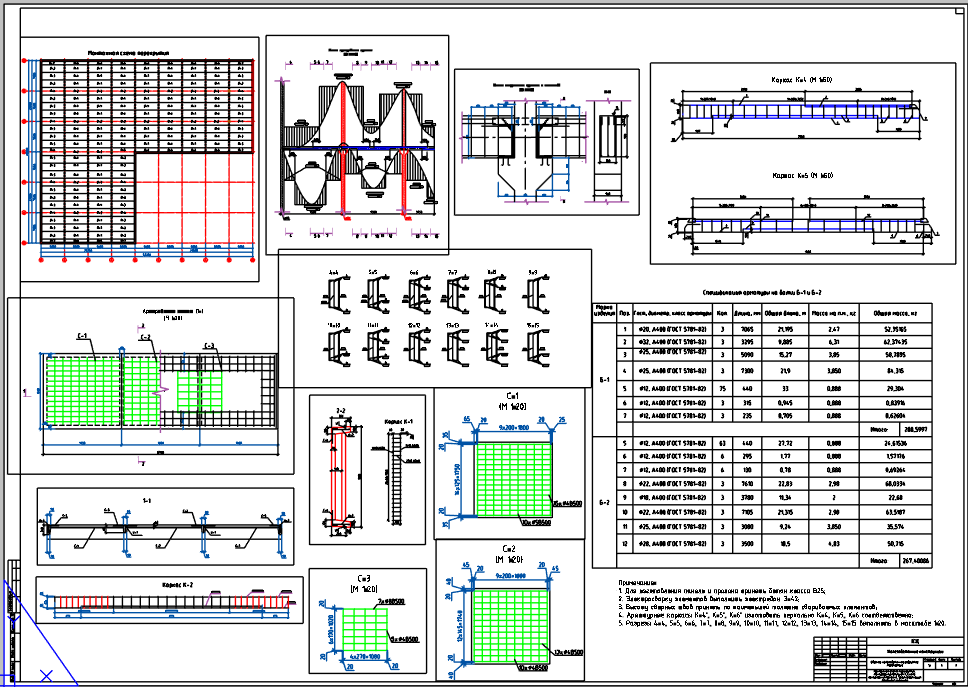This screenshot has height=687, width=968.
Task: Click the total mass value 84,315
Action: tap(895, 371)
